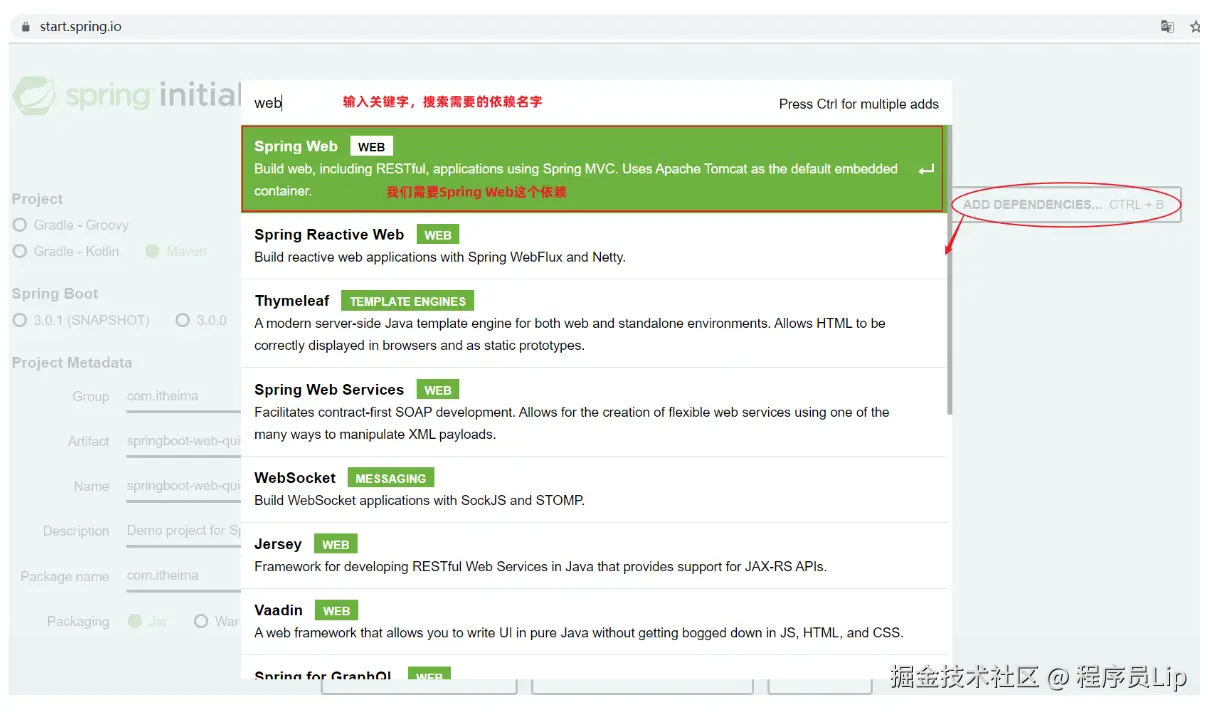Click the ADD DEPENDENCIES button
1208x712 pixels.
pyautogui.click(x=1066, y=205)
